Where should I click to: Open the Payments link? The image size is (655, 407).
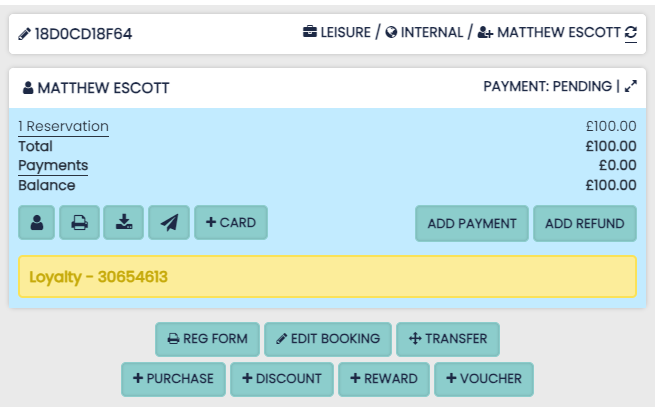point(53,165)
